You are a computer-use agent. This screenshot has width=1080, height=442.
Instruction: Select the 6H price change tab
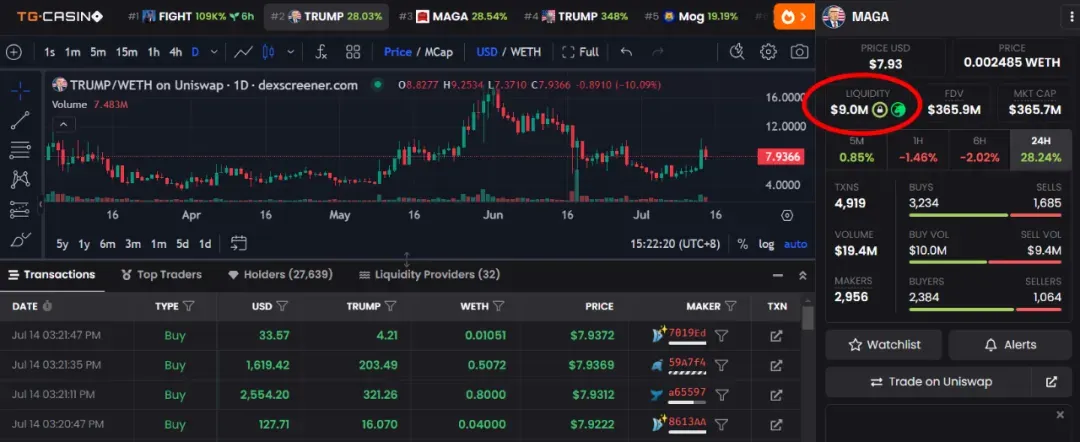pyautogui.click(x=979, y=149)
